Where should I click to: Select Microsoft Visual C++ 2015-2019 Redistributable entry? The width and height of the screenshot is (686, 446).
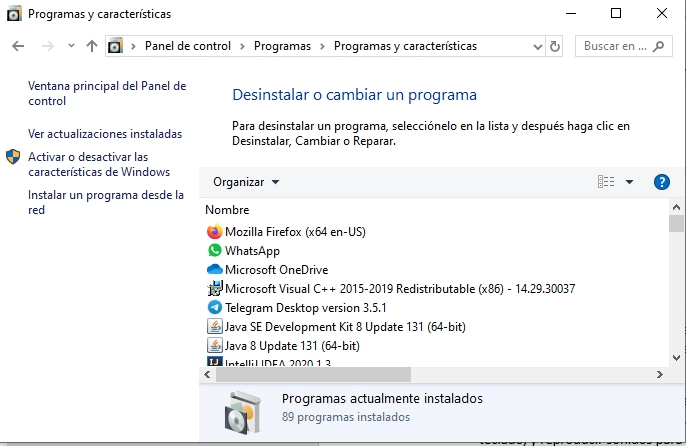click(x=400, y=289)
